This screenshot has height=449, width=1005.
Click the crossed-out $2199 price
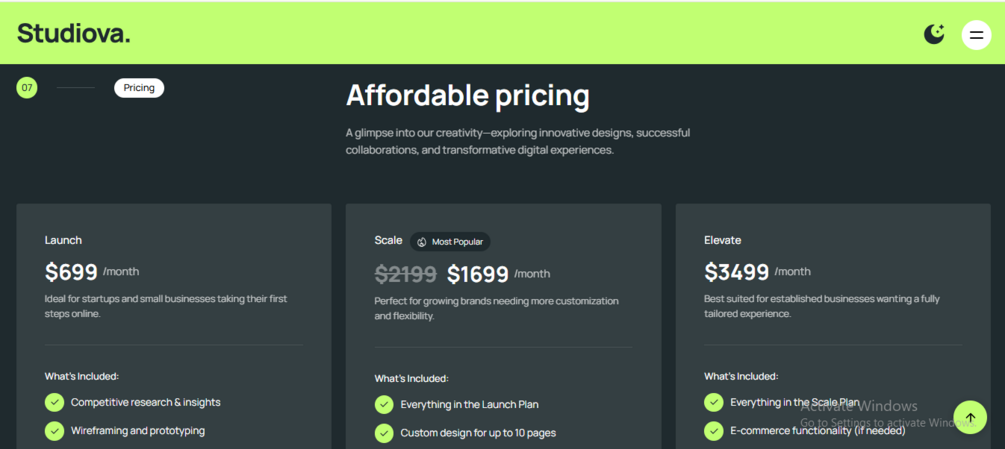coord(405,274)
